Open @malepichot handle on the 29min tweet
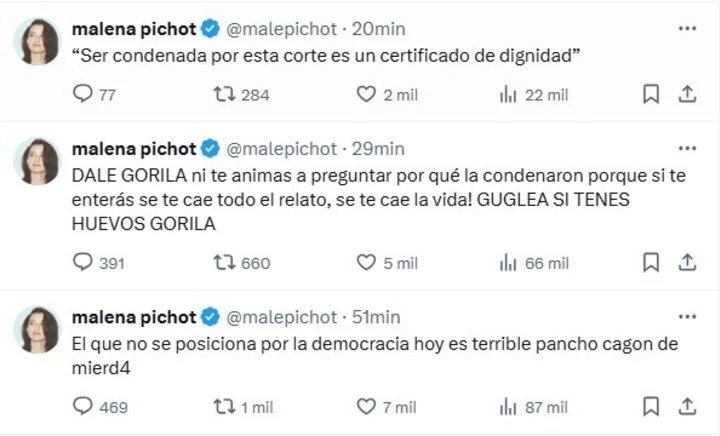The image size is (720, 436). [282, 149]
